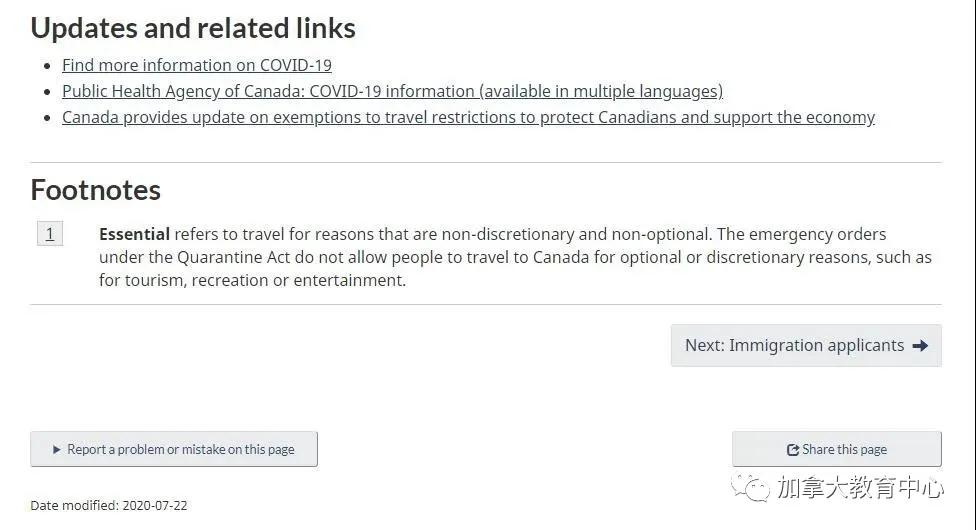976x530 pixels.
Task: Click Report a problem or mistake text
Action: pos(181,450)
